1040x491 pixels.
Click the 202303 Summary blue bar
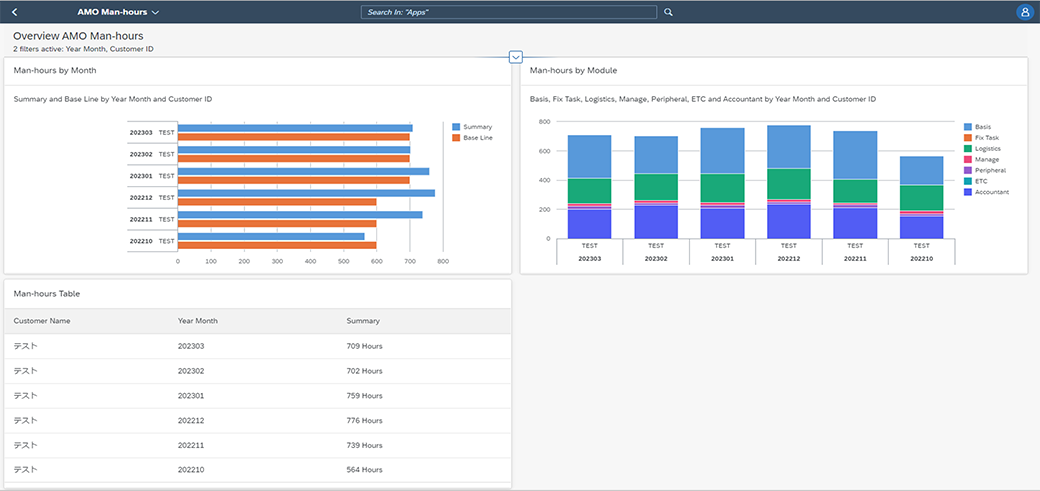point(295,128)
